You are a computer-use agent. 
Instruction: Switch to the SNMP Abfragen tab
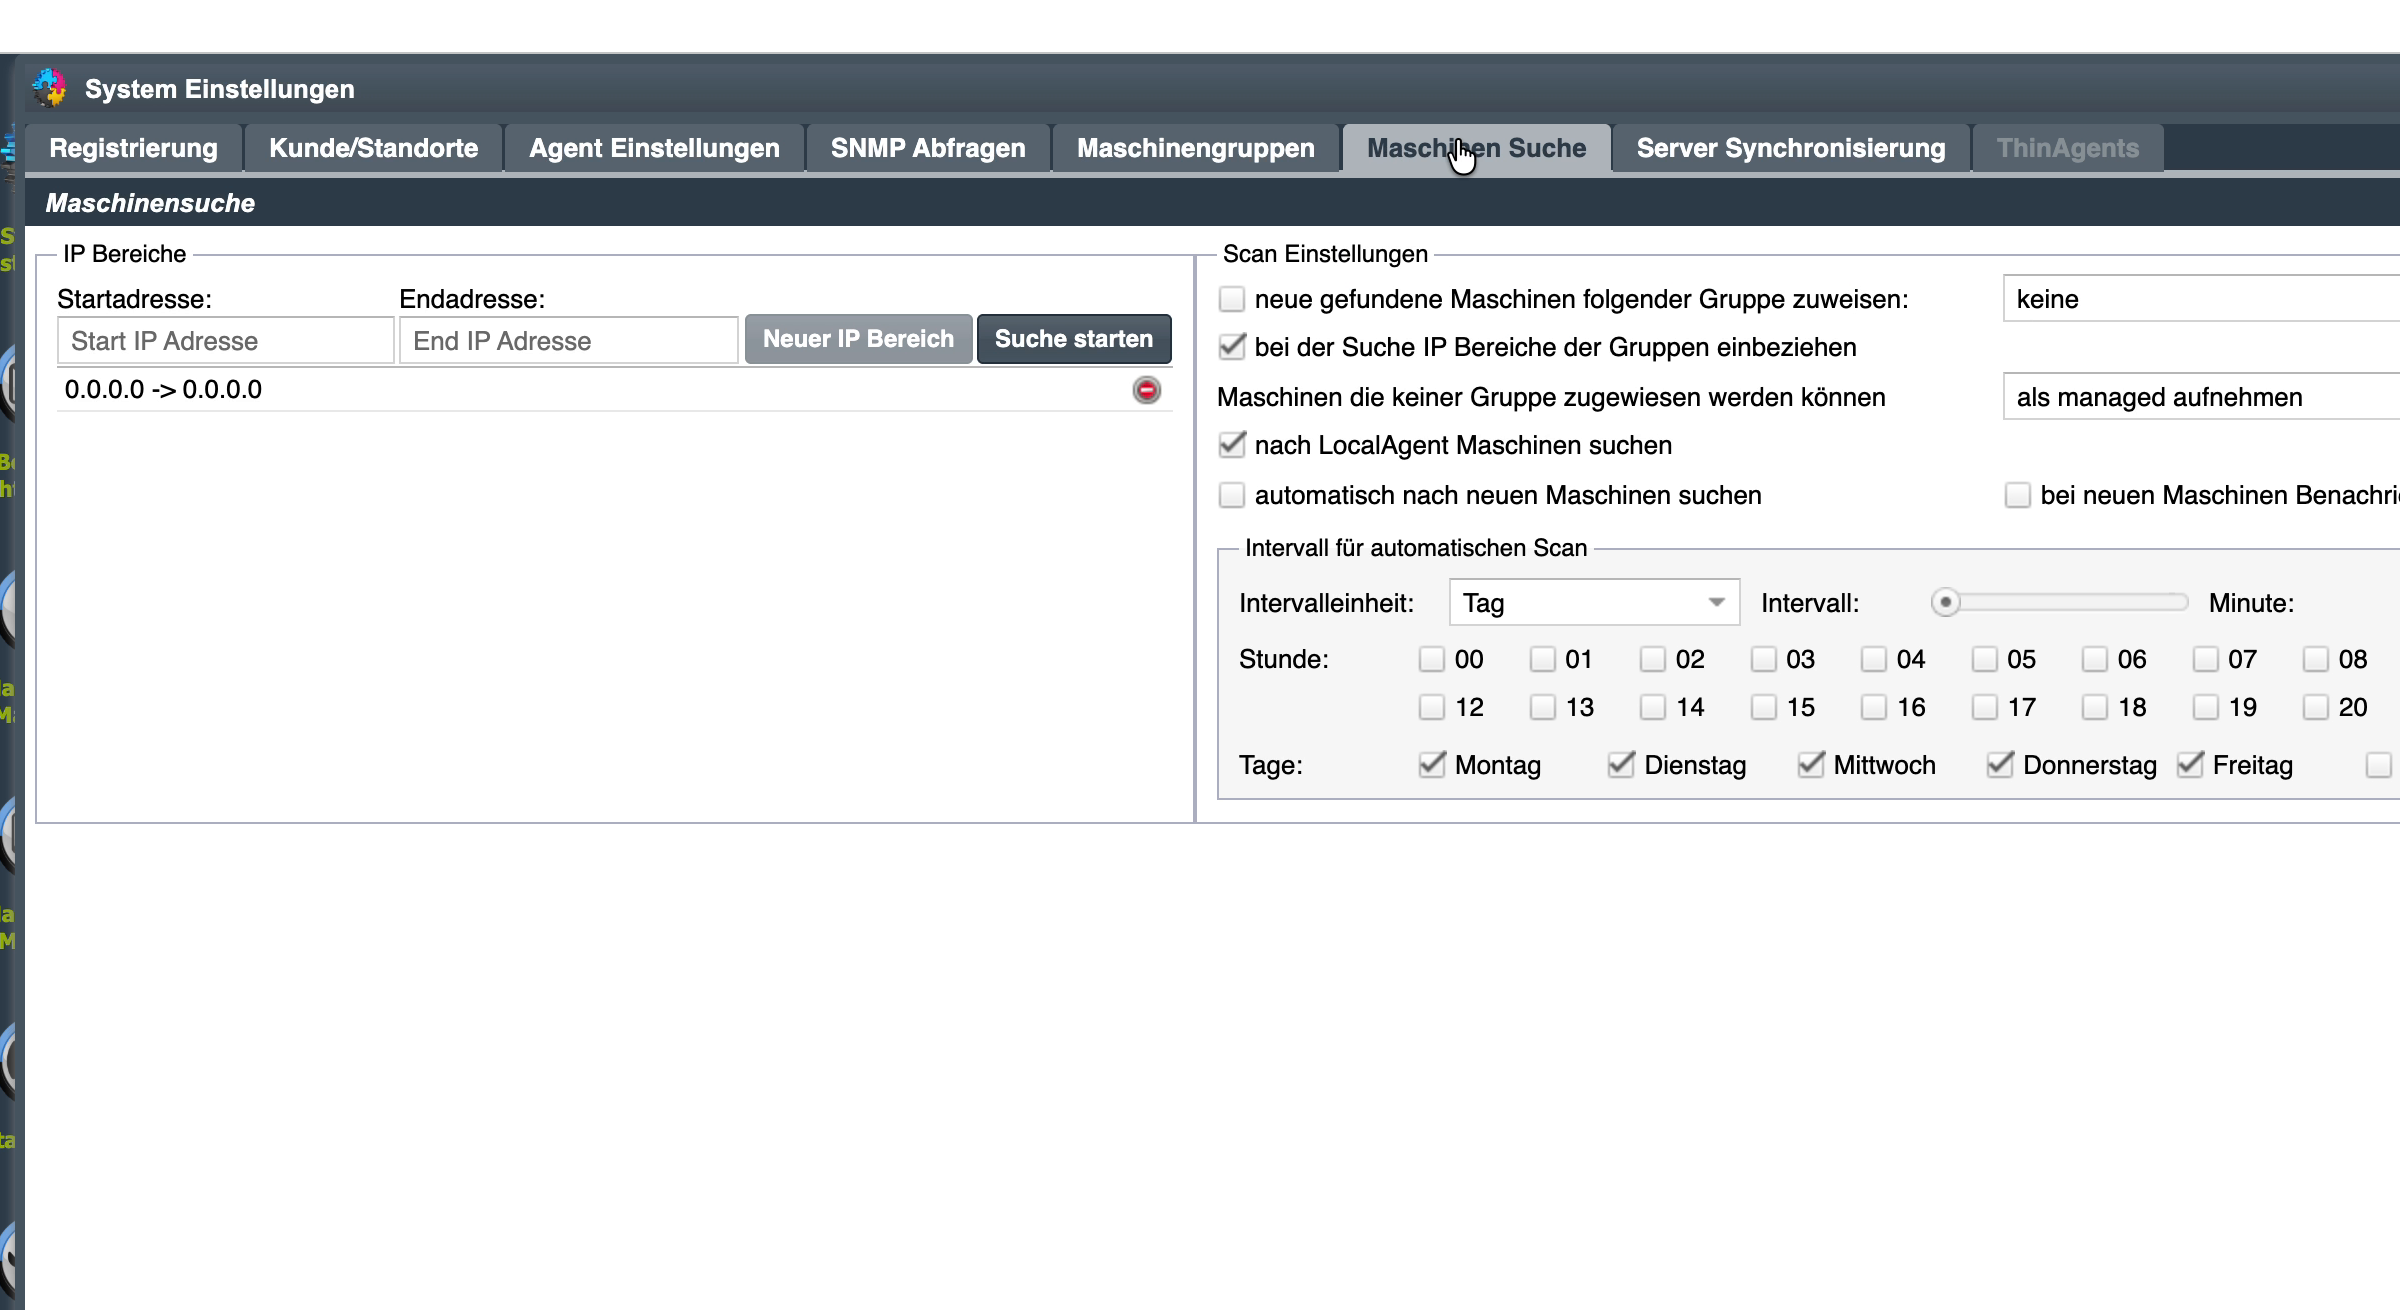tap(928, 148)
